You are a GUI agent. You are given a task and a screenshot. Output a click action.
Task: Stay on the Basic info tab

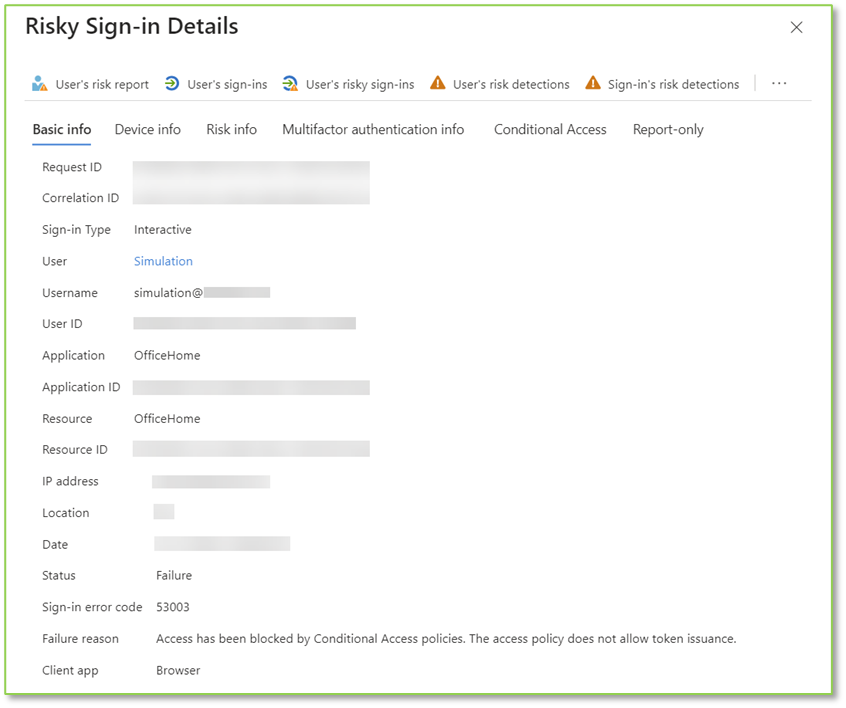click(x=61, y=129)
